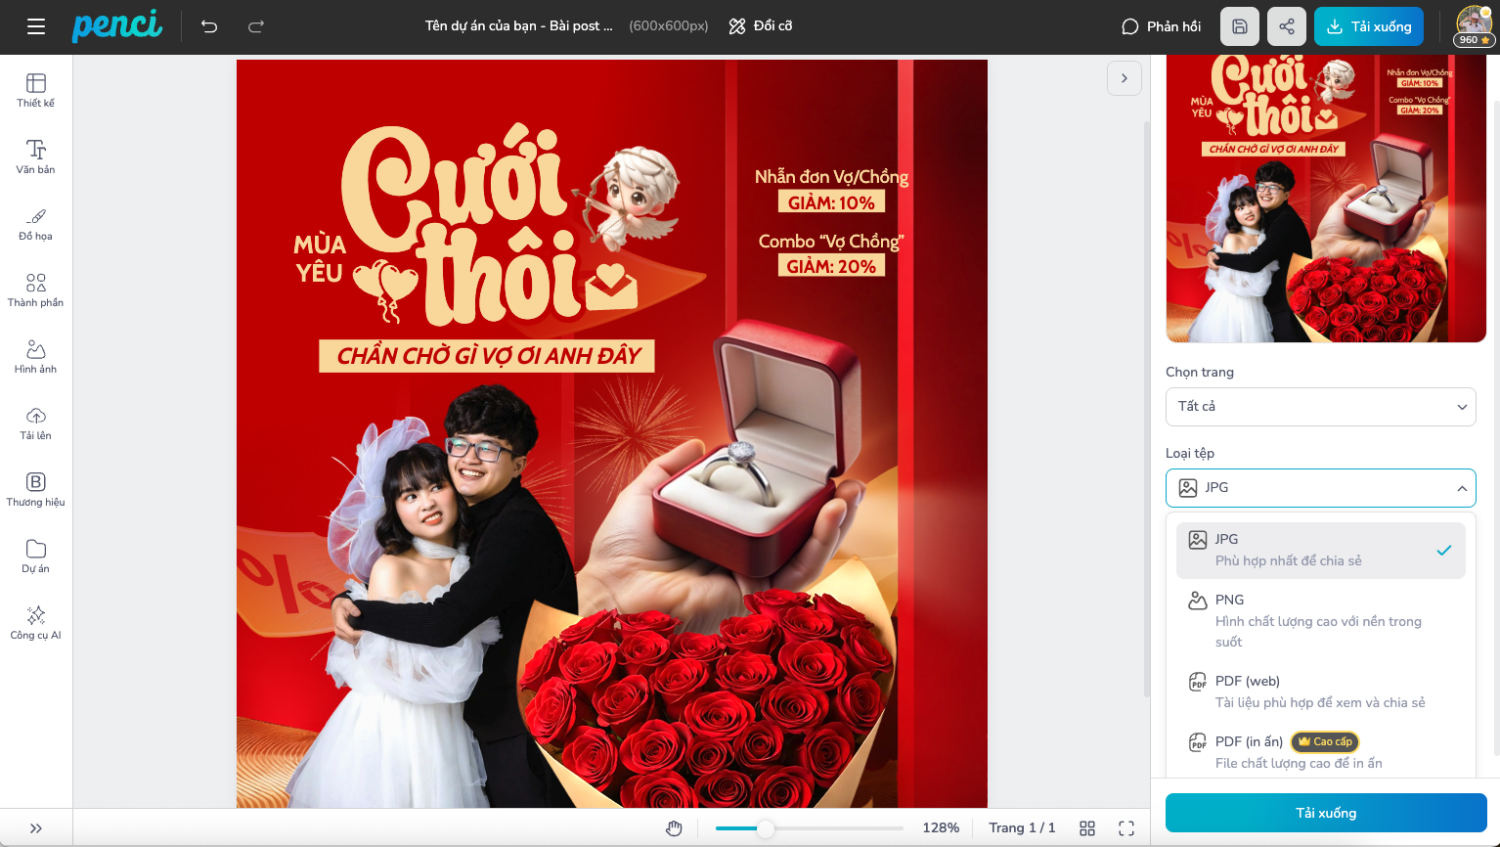Enter fullscreen preview mode
Screen dimensions: 1500x847
(x=1126, y=828)
